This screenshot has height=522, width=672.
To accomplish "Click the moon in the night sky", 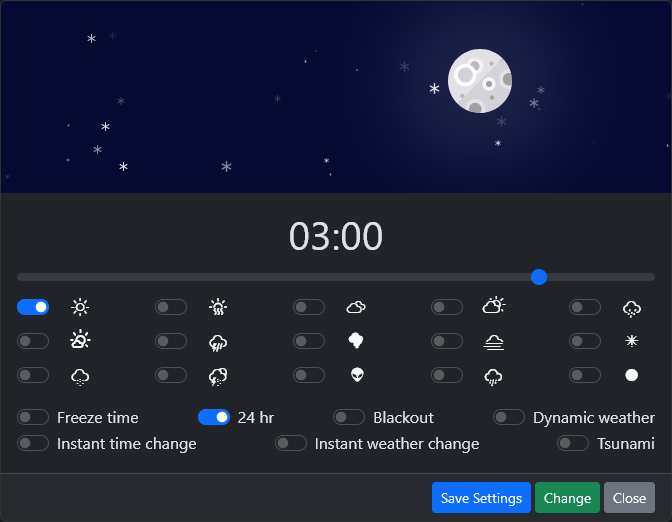I will [479, 81].
